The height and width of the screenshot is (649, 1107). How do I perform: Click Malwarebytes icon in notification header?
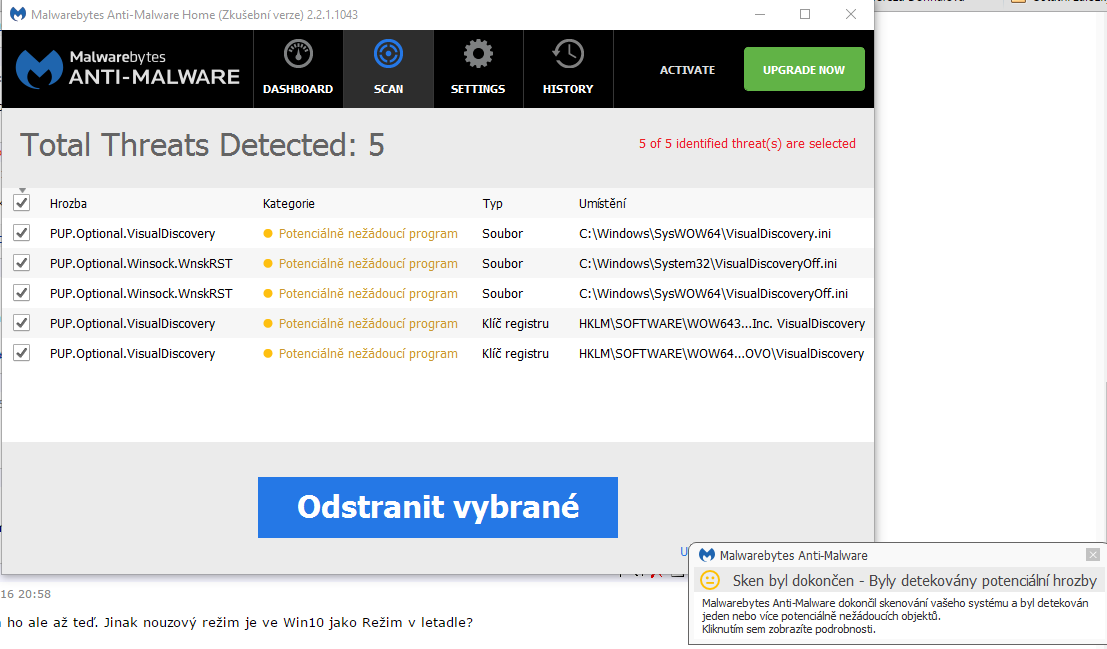coord(707,555)
